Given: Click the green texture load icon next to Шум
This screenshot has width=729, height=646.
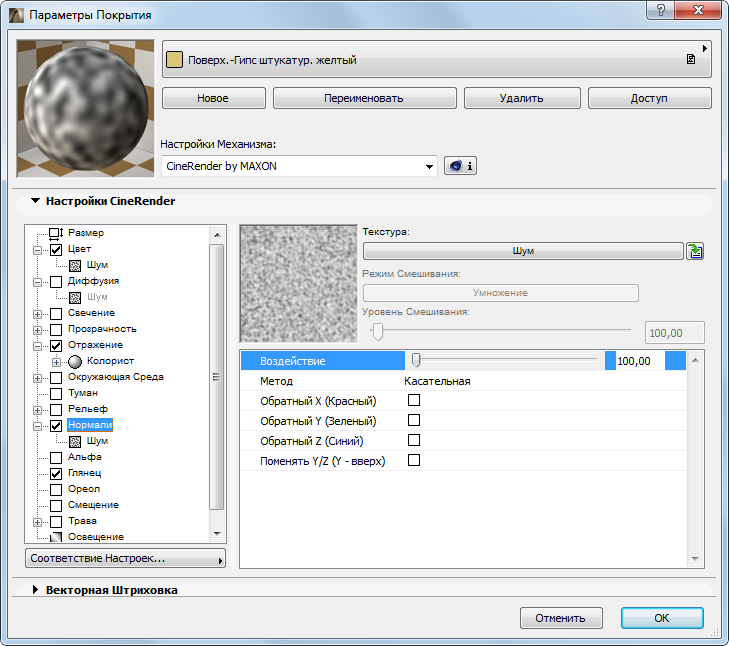Looking at the screenshot, I should tap(696, 251).
